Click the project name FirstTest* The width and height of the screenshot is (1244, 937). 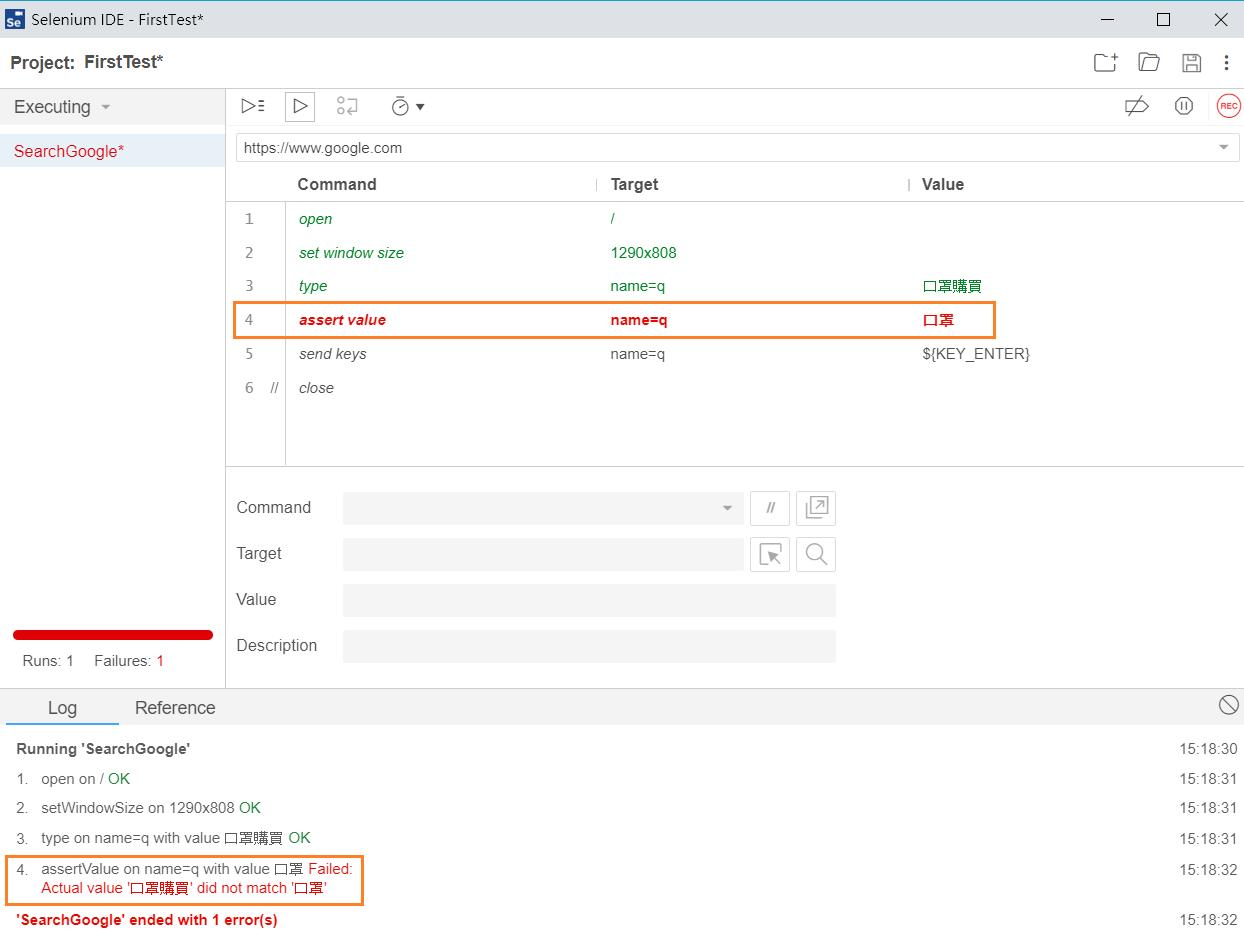pyautogui.click(x=124, y=62)
